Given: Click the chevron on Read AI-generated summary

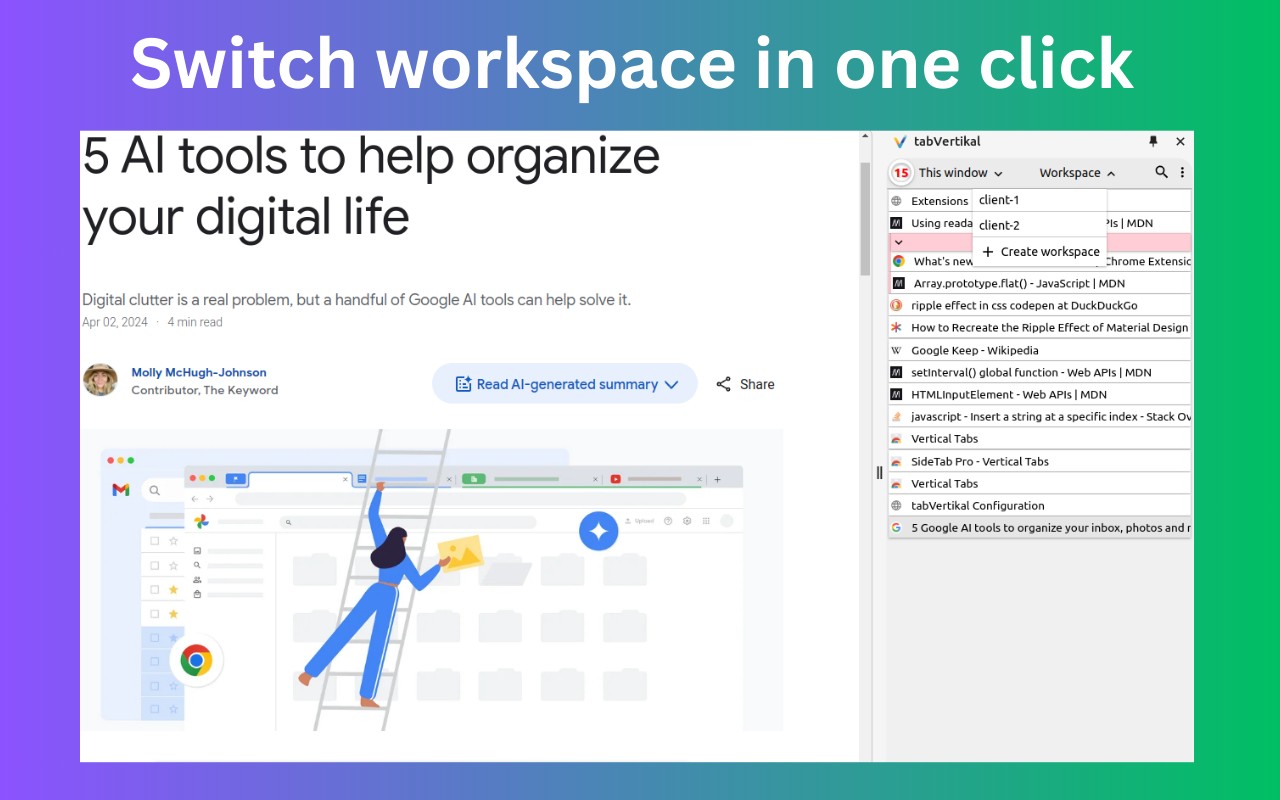Looking at the screenshot, I should coord(671,384).
